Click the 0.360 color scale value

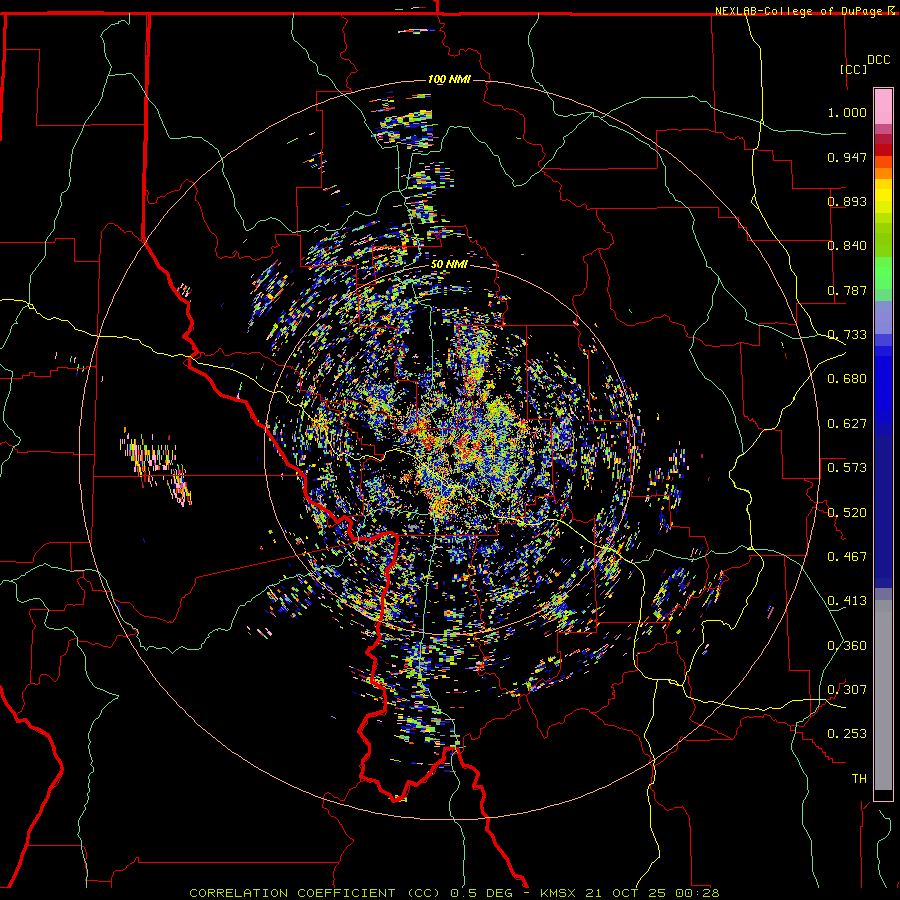coord(847,646)
